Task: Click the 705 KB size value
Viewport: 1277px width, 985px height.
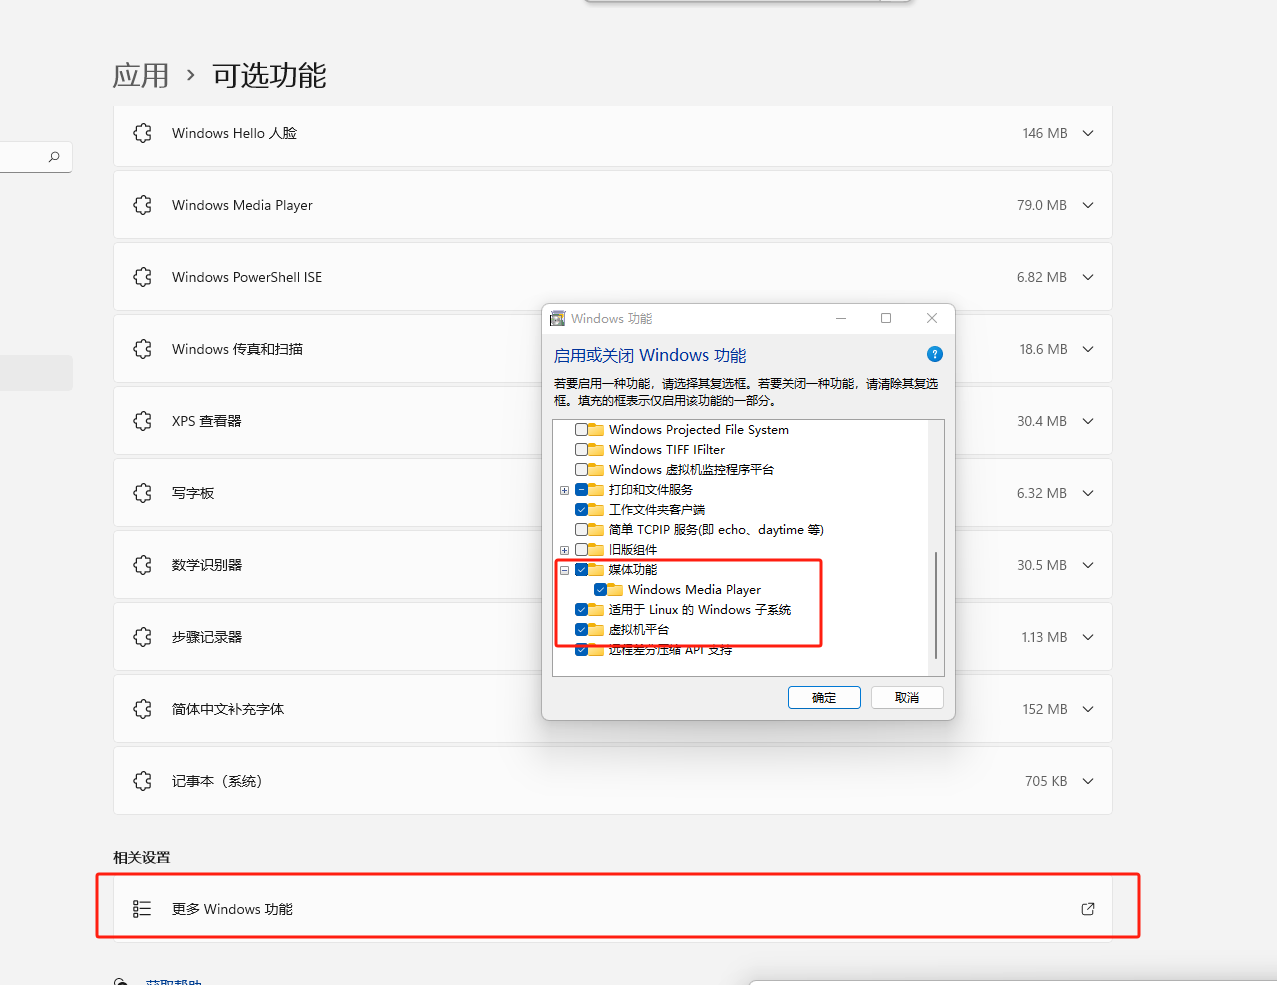Action: coord(1046,781)
